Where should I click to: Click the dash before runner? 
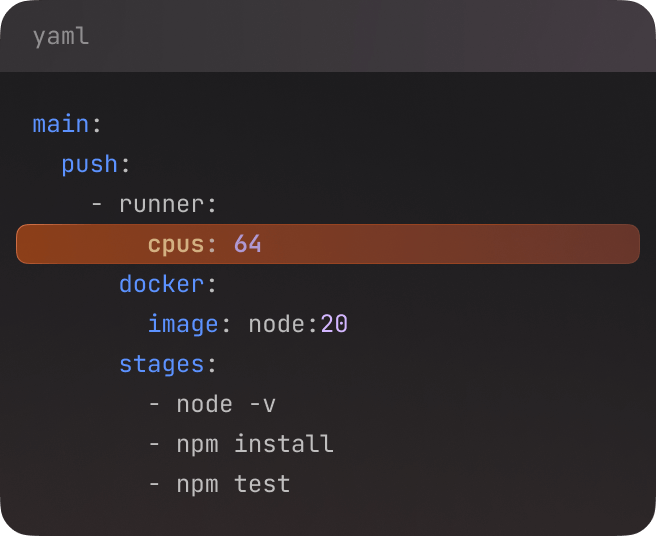click(96, 204)
